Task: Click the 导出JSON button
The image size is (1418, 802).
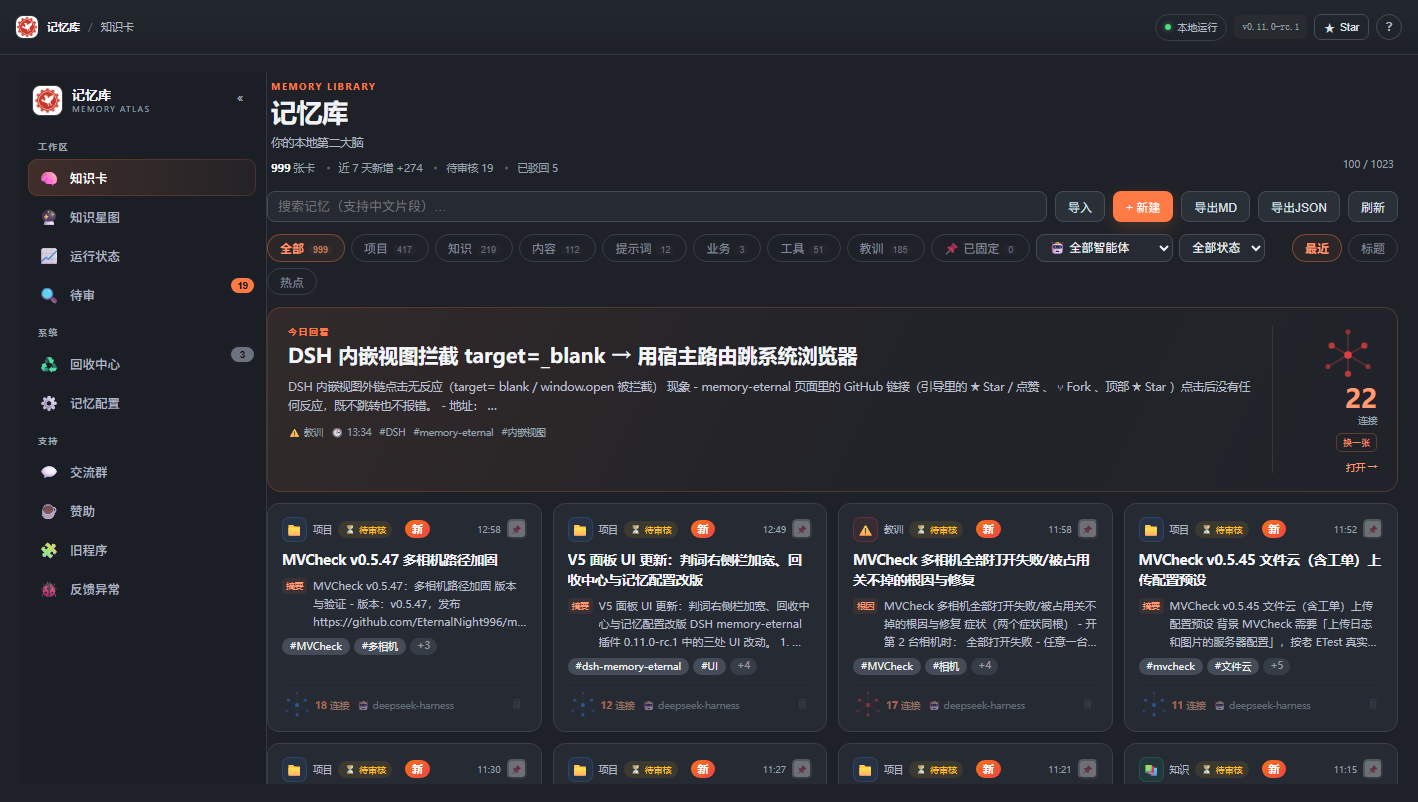Action: pos(1299,207)
